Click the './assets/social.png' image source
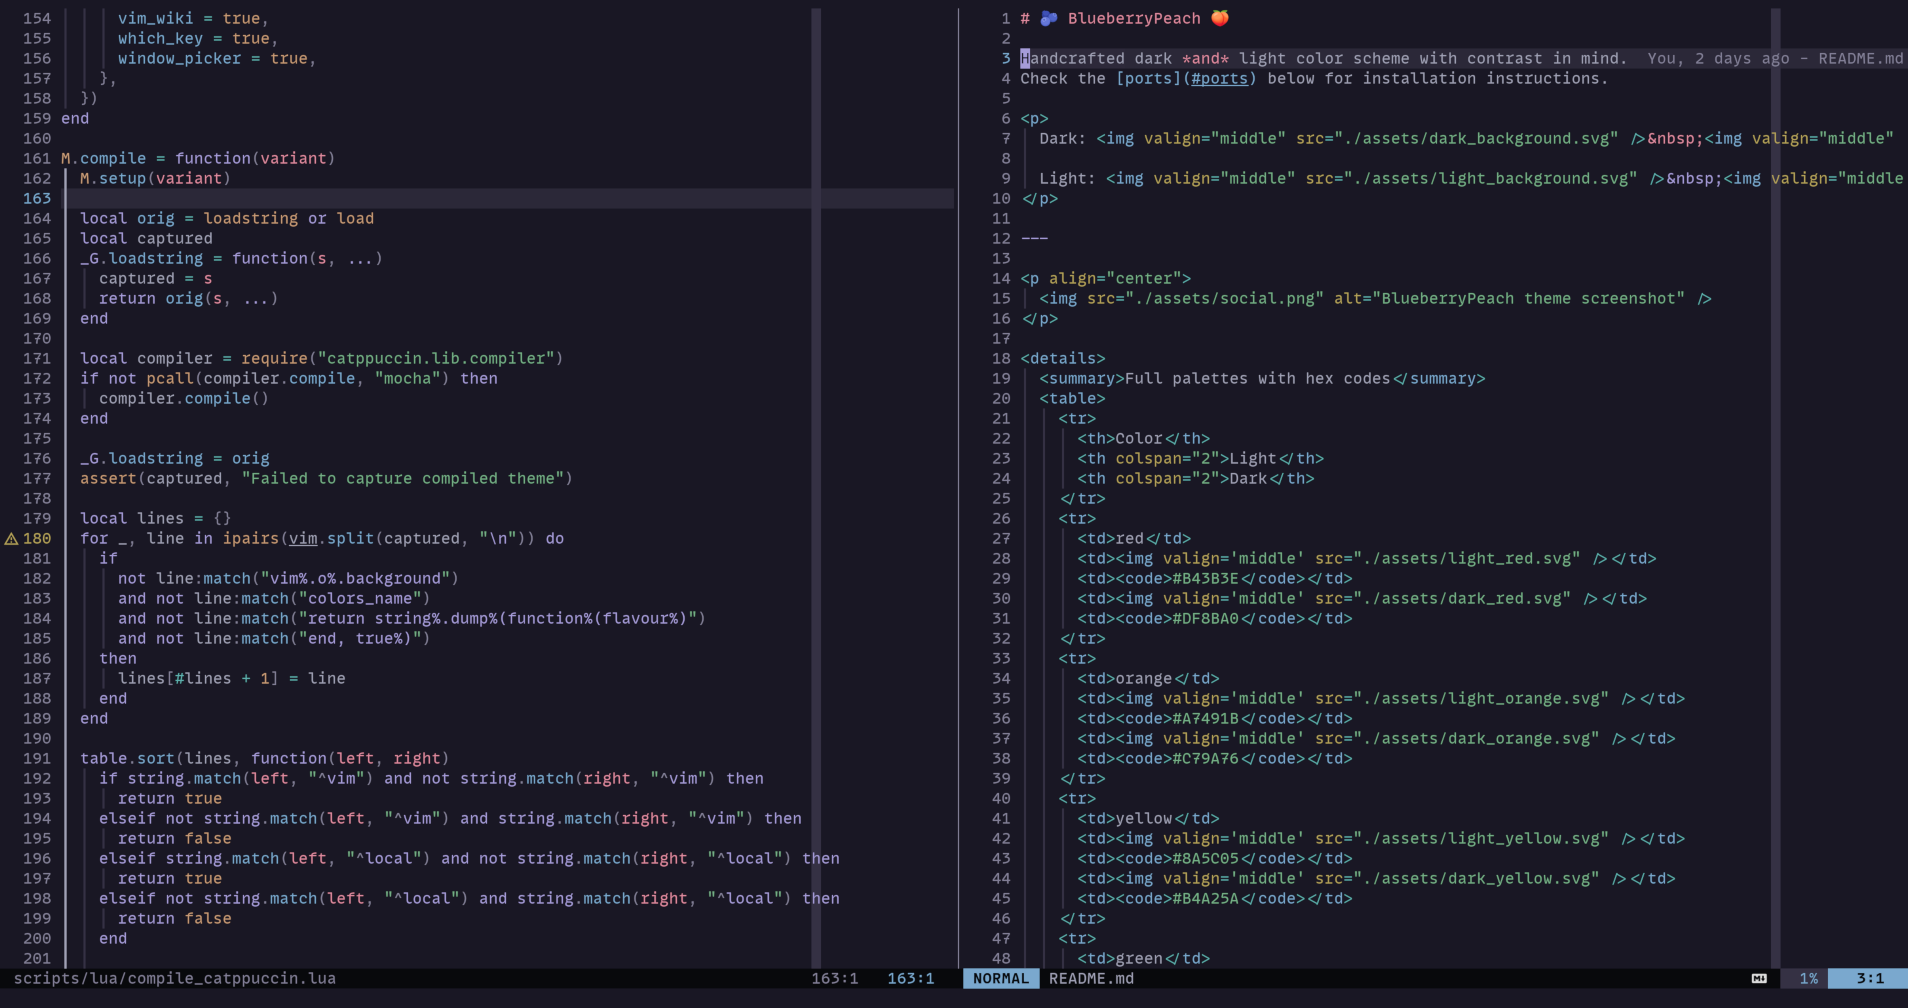1908x1008 pixels. [1229, 298]
